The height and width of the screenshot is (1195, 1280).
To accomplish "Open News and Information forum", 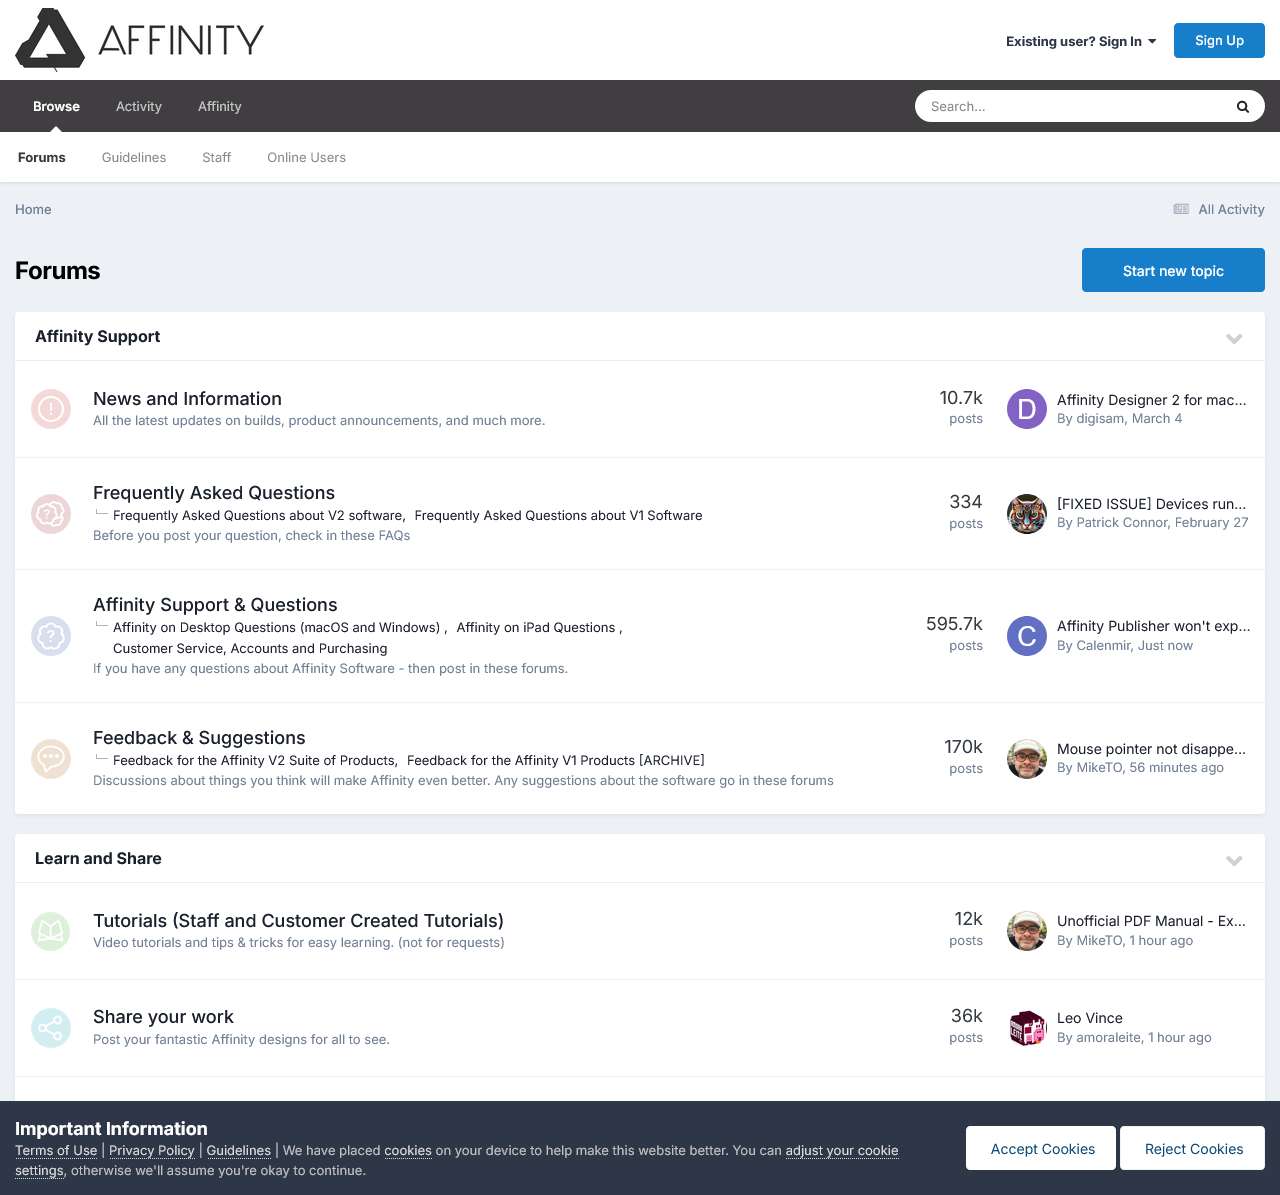I will (x=187, y=398).
